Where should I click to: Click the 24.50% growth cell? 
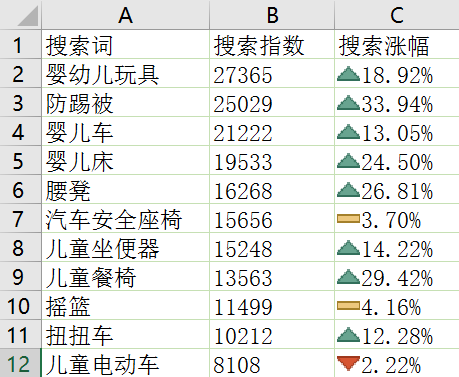(397, 160)
